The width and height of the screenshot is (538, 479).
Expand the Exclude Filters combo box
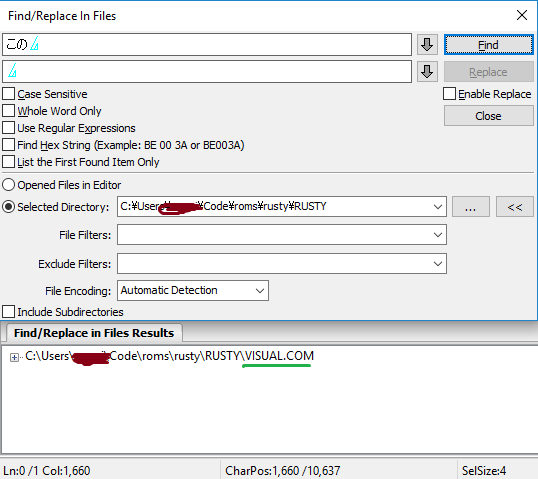click(437, 264)
